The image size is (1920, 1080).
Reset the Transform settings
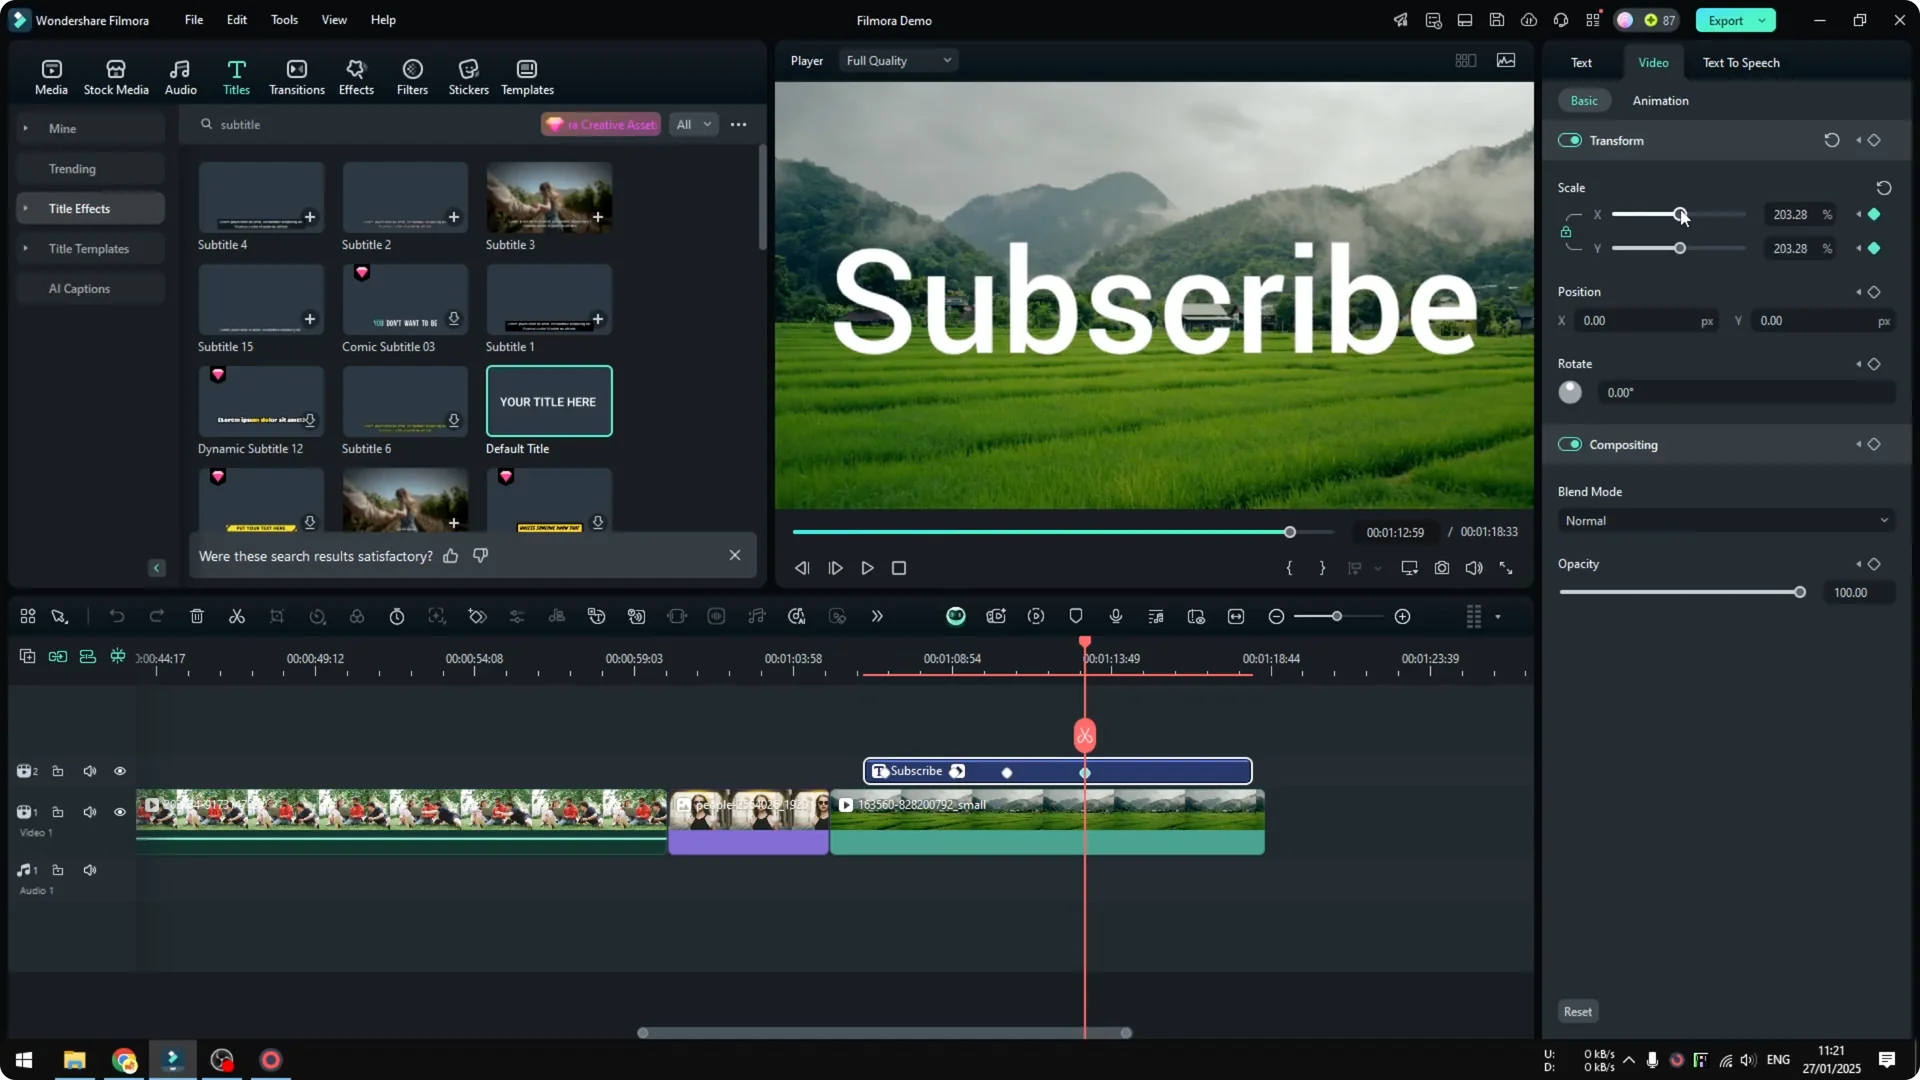1832,141
